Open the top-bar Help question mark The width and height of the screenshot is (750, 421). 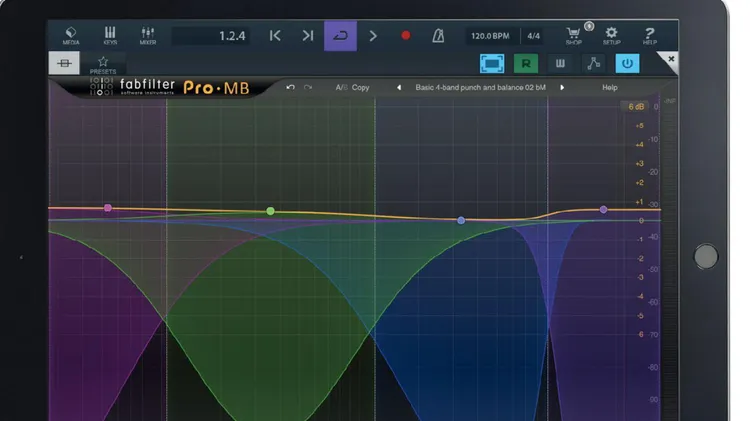click(650, 36)
